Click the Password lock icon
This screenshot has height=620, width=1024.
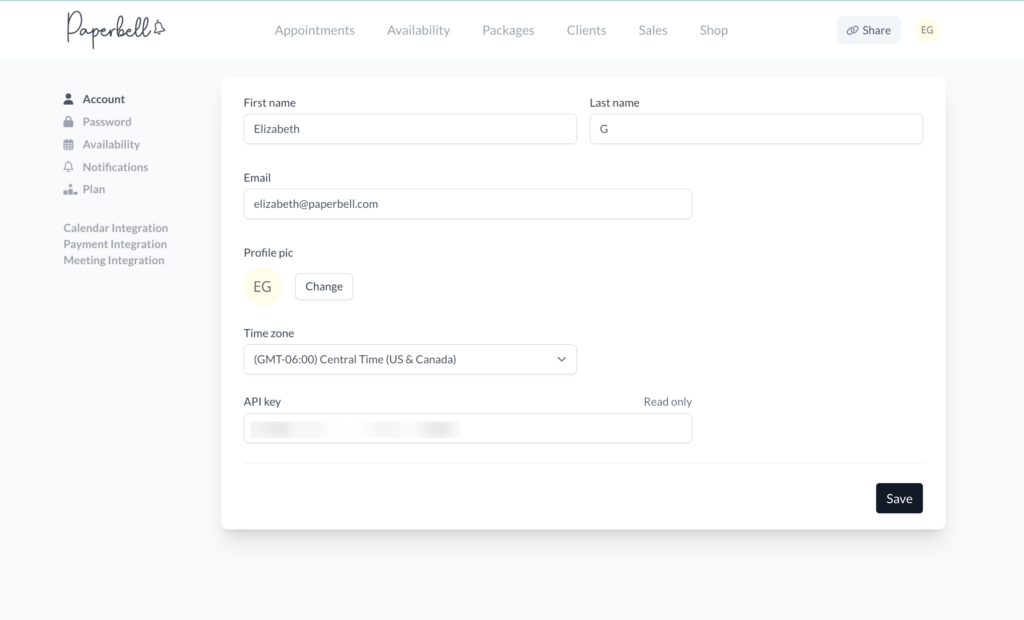pos(69,122)
